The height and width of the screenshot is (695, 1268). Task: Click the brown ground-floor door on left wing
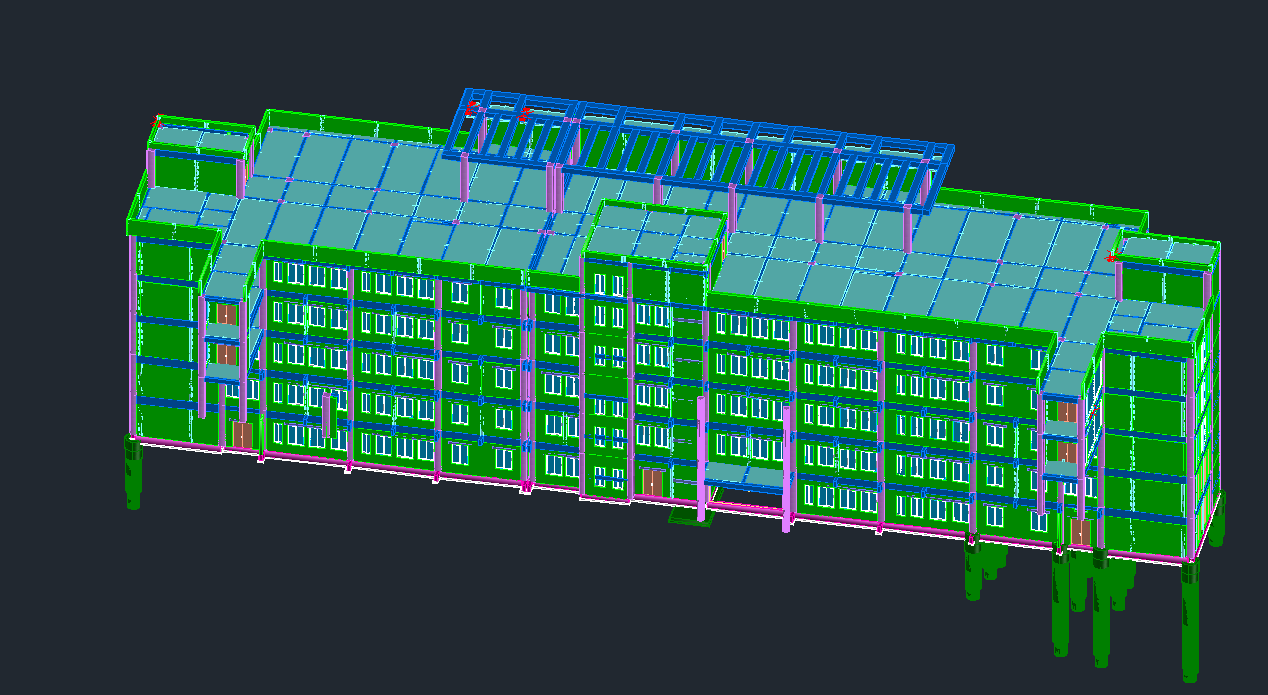click(x=242, y=435)
